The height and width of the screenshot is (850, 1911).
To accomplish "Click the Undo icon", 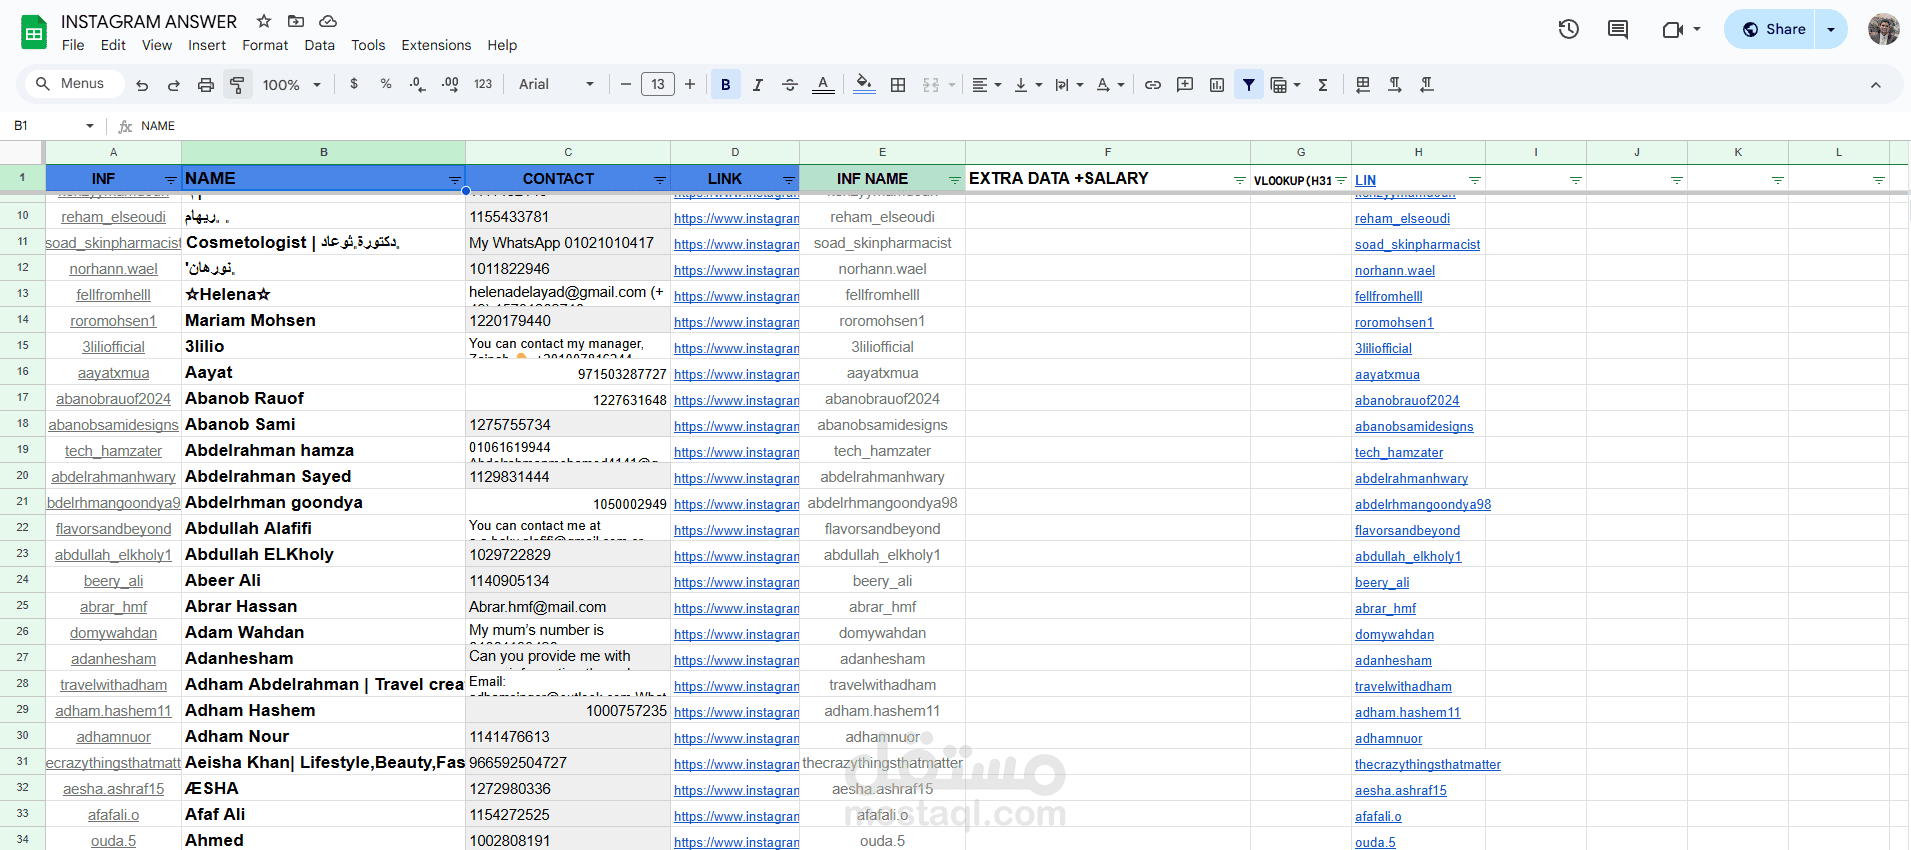I will pyautogui.click(x=142, y=85).
